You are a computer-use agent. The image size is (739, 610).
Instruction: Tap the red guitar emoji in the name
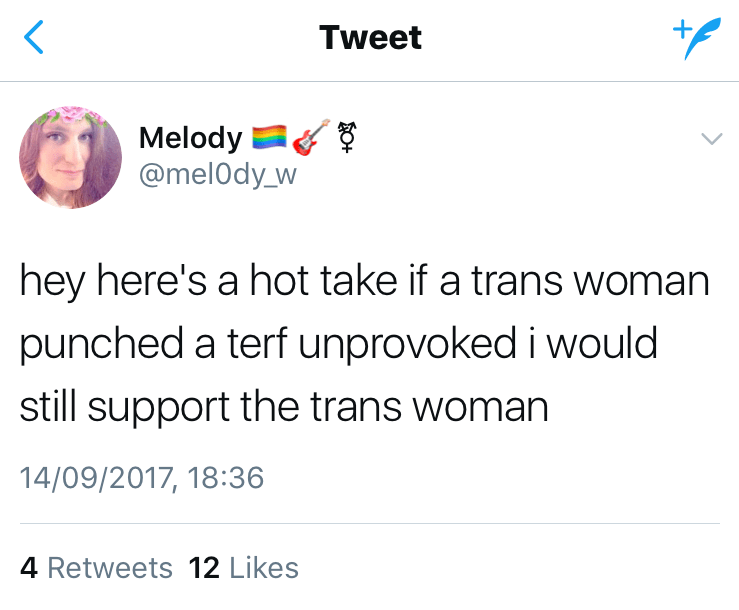pos(310,137)
